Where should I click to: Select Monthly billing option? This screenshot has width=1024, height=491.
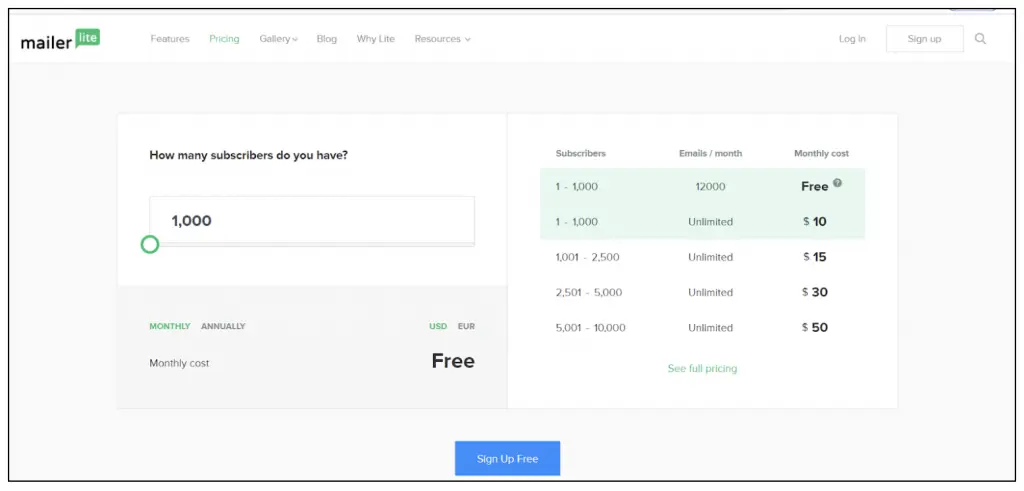pyautogui.click(x=169, y=326)
